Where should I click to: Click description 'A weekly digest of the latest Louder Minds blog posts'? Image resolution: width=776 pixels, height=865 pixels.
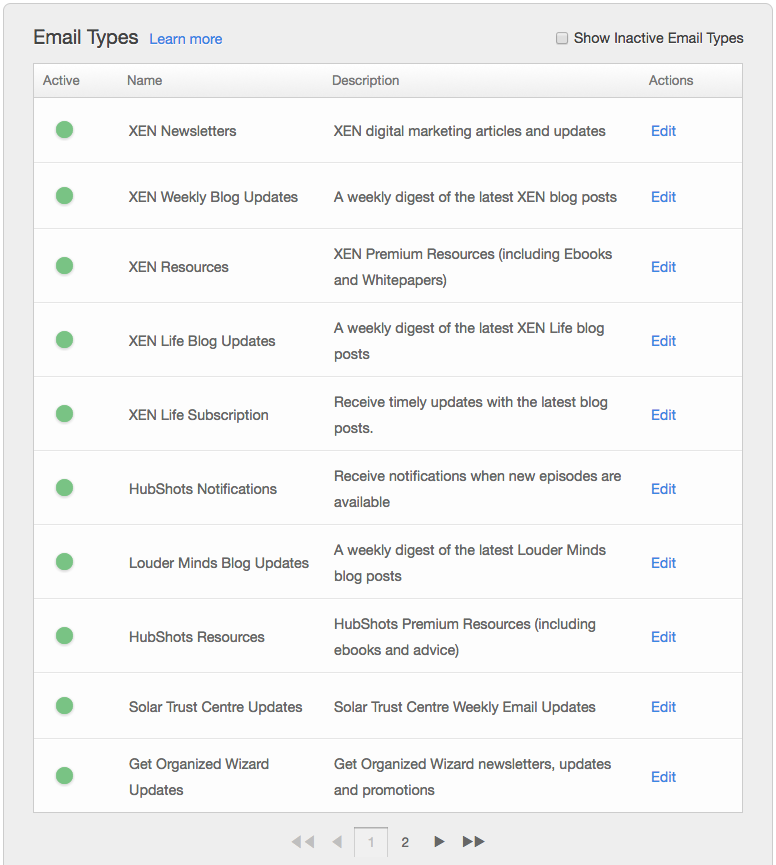(469, 563)
